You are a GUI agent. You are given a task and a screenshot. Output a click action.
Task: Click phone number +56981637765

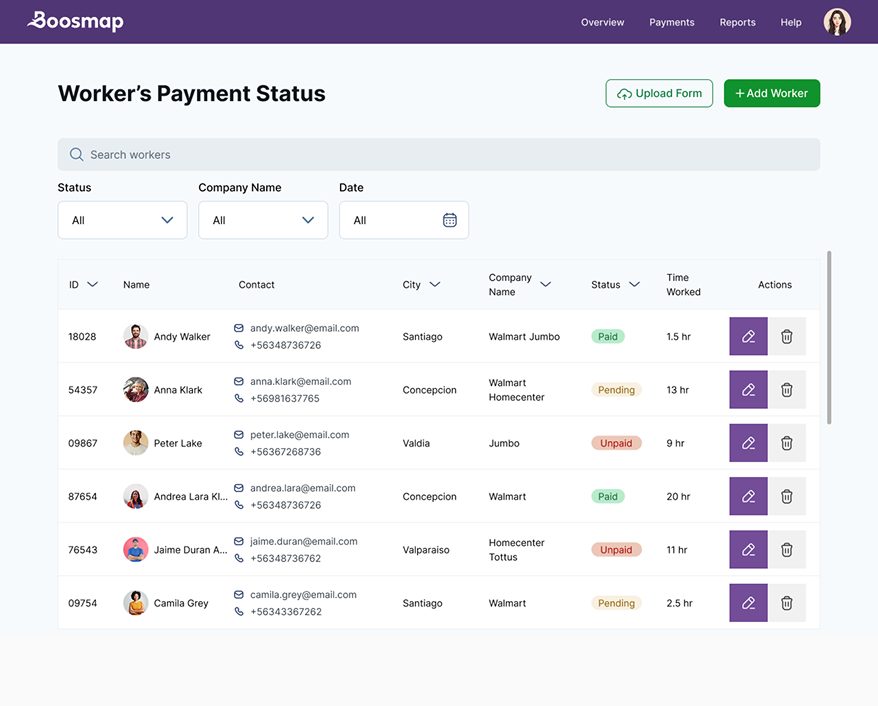pos(284,398)
